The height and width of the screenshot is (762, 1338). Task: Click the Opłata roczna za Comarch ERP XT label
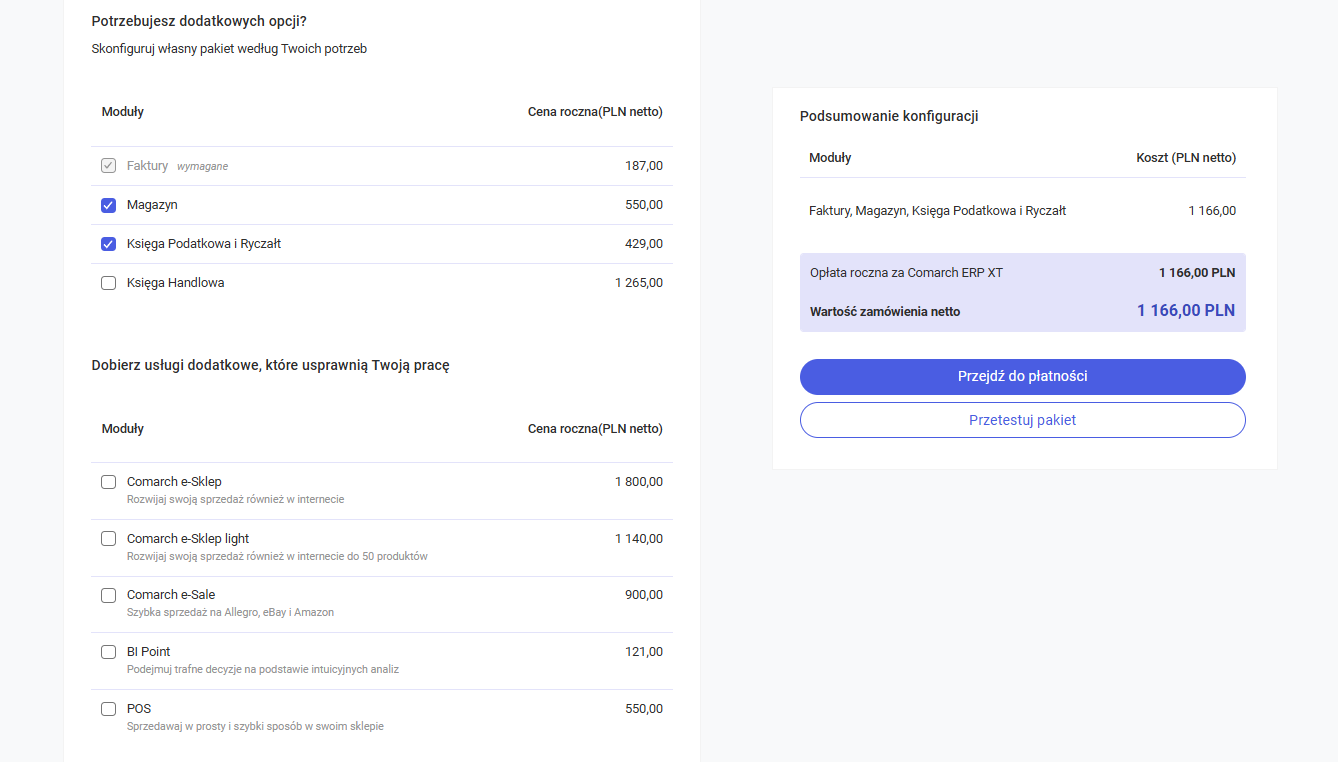[906, 273]
